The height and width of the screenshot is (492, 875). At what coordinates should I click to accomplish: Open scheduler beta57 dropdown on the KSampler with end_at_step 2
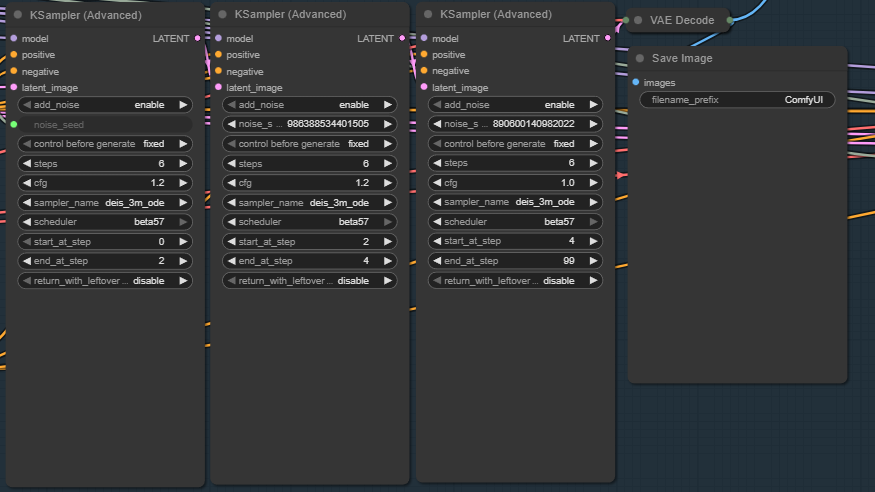[105, 221]
